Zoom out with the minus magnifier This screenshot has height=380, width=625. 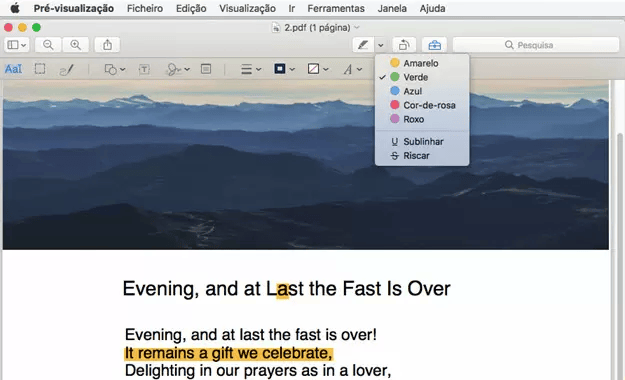(48, 45)
